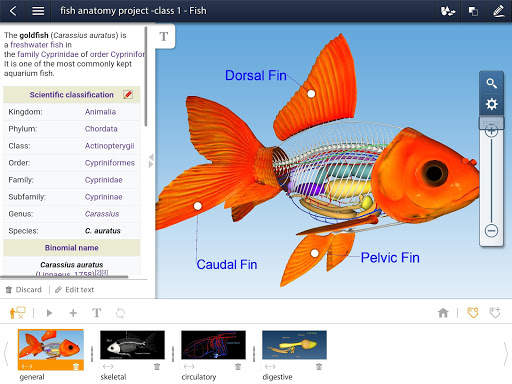
Task: Open the Chordata link
Action: 101,129
